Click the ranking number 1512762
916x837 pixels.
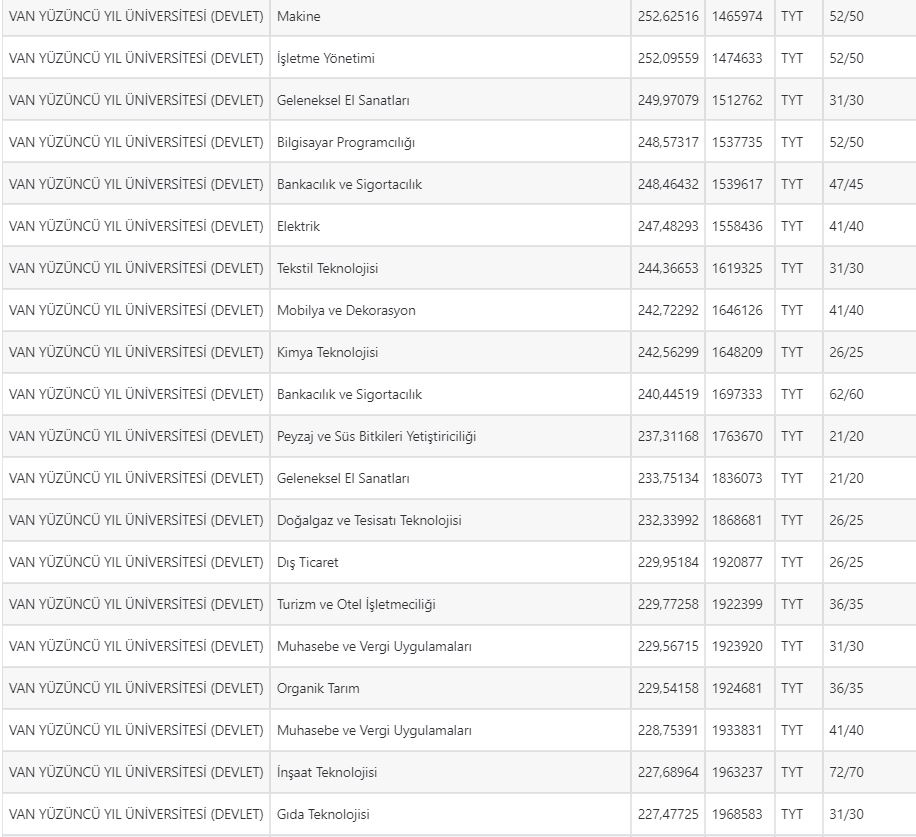737,100
